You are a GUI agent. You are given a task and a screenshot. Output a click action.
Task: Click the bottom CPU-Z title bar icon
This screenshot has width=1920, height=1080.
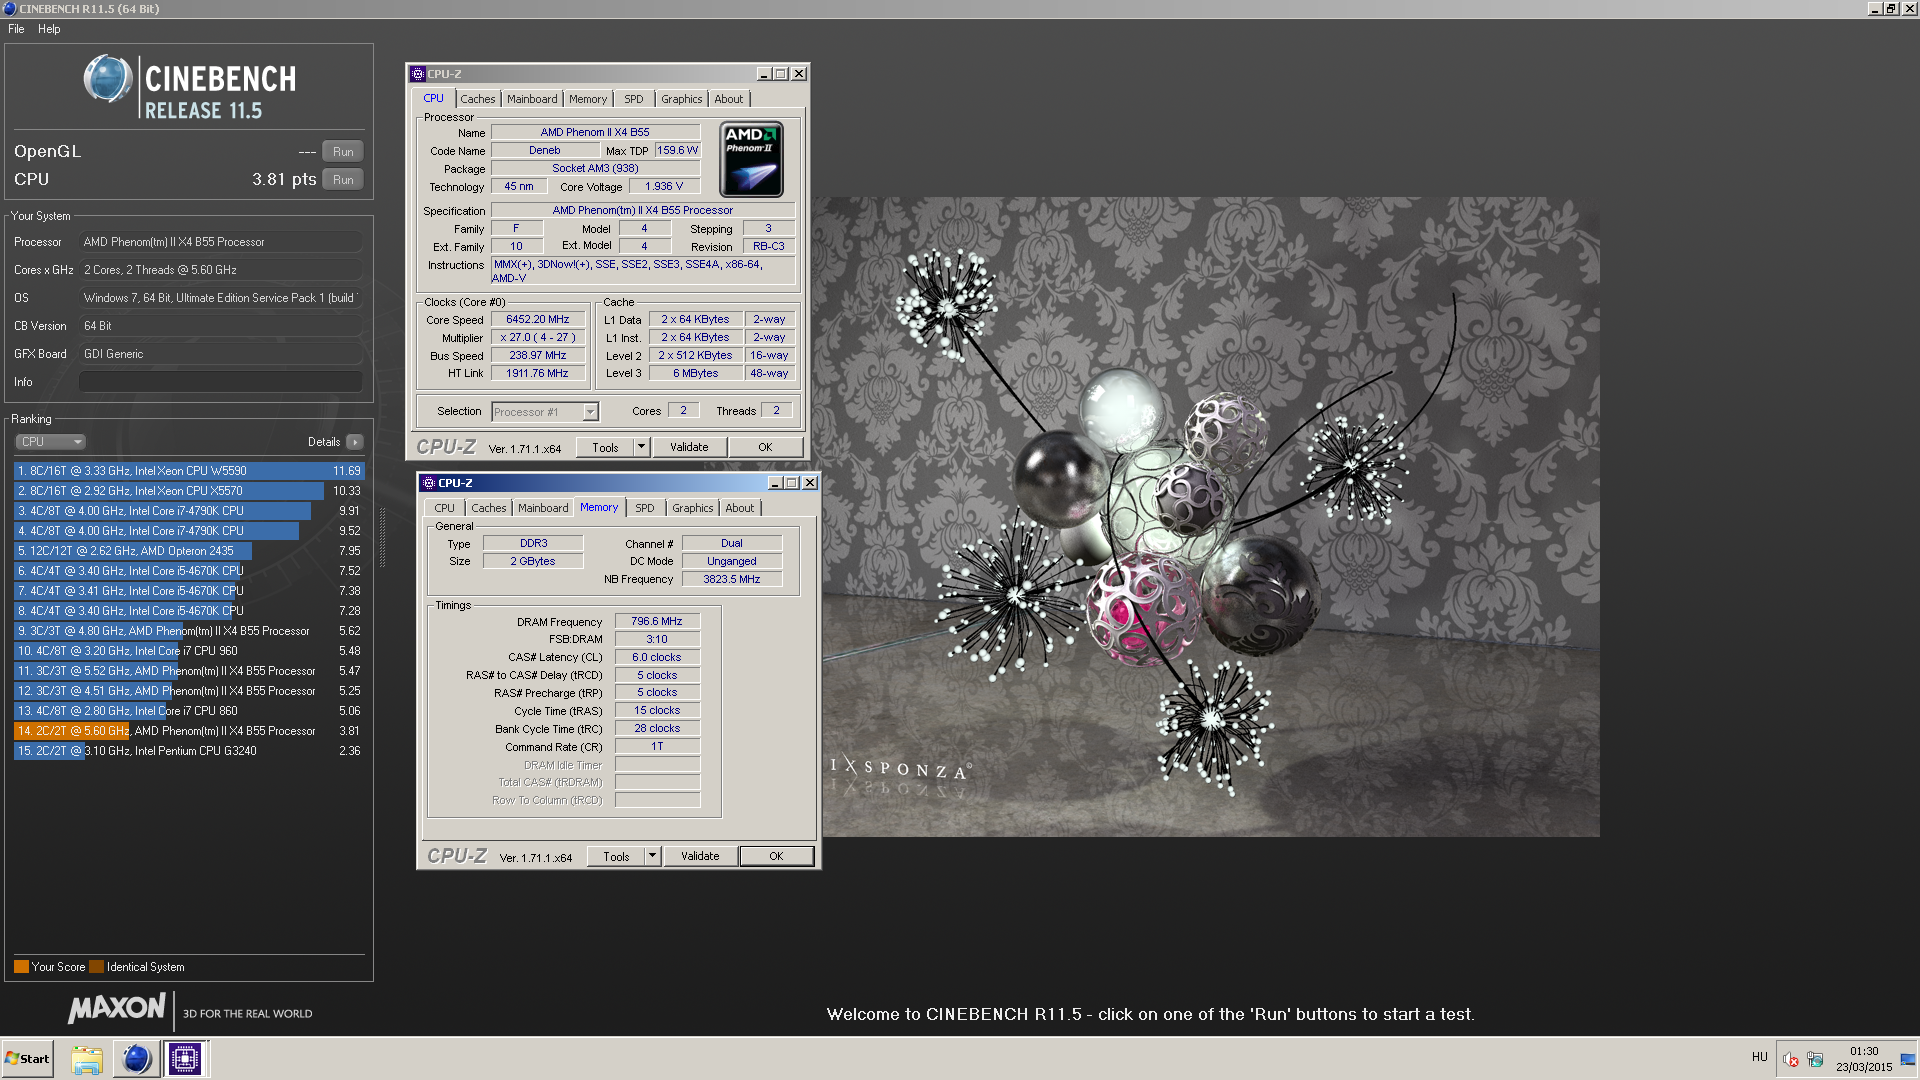coord(429,483)
